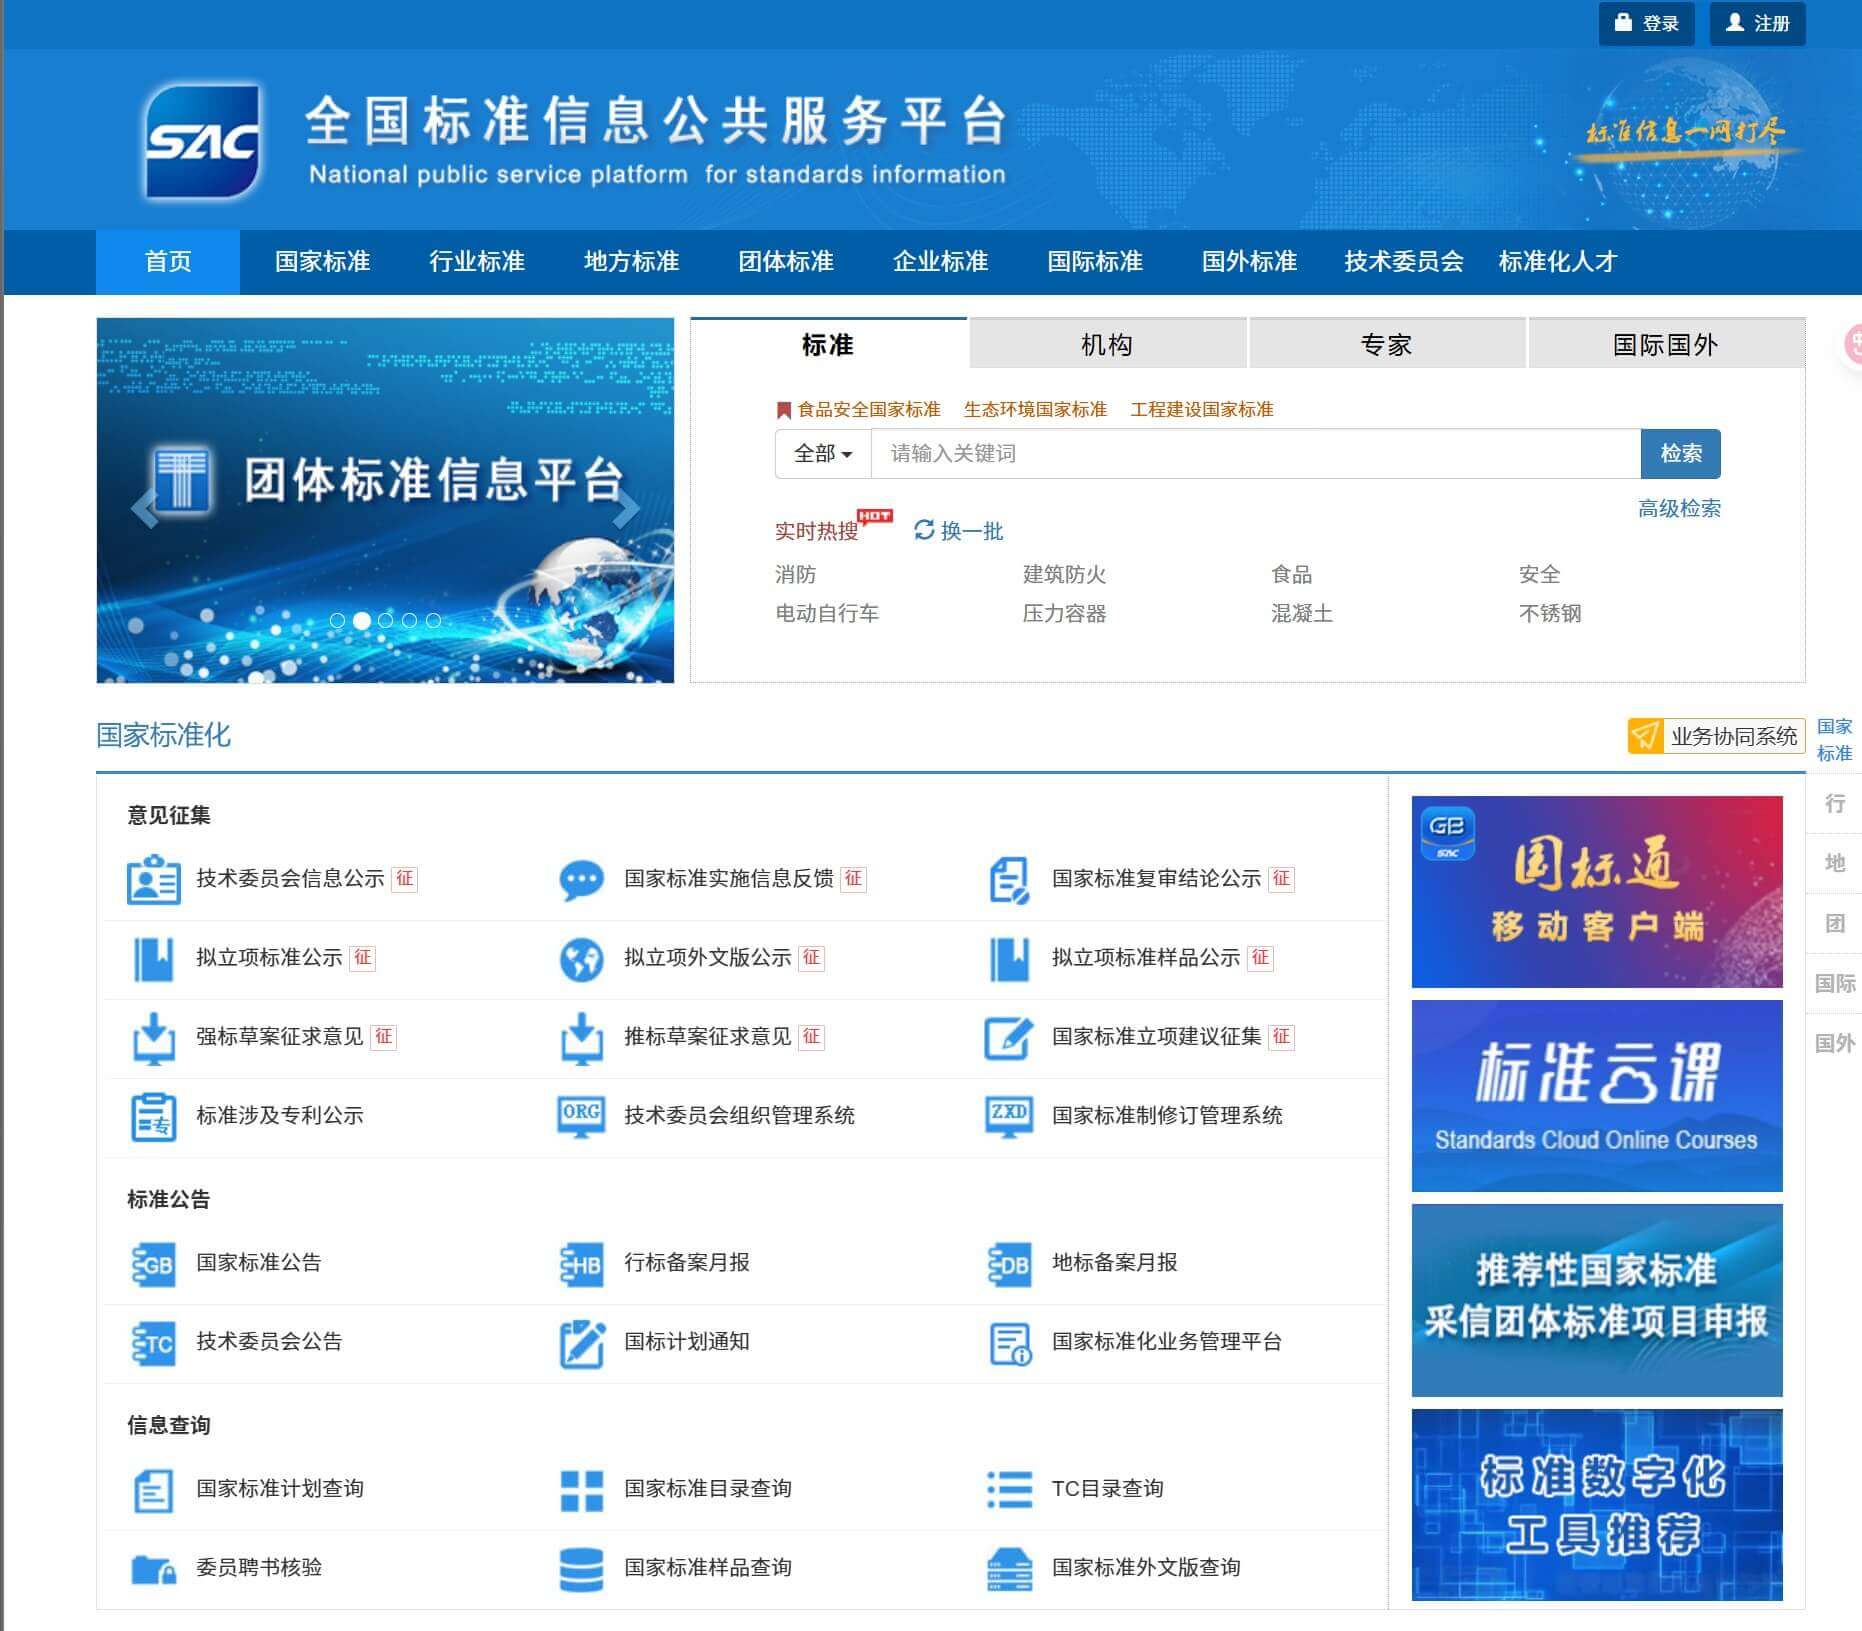Click the 国家标准实施信息反馈 chat bubble icon
Image resolution: width=1862 pixels, height=1631 pixels.
[x=581, y=879]
